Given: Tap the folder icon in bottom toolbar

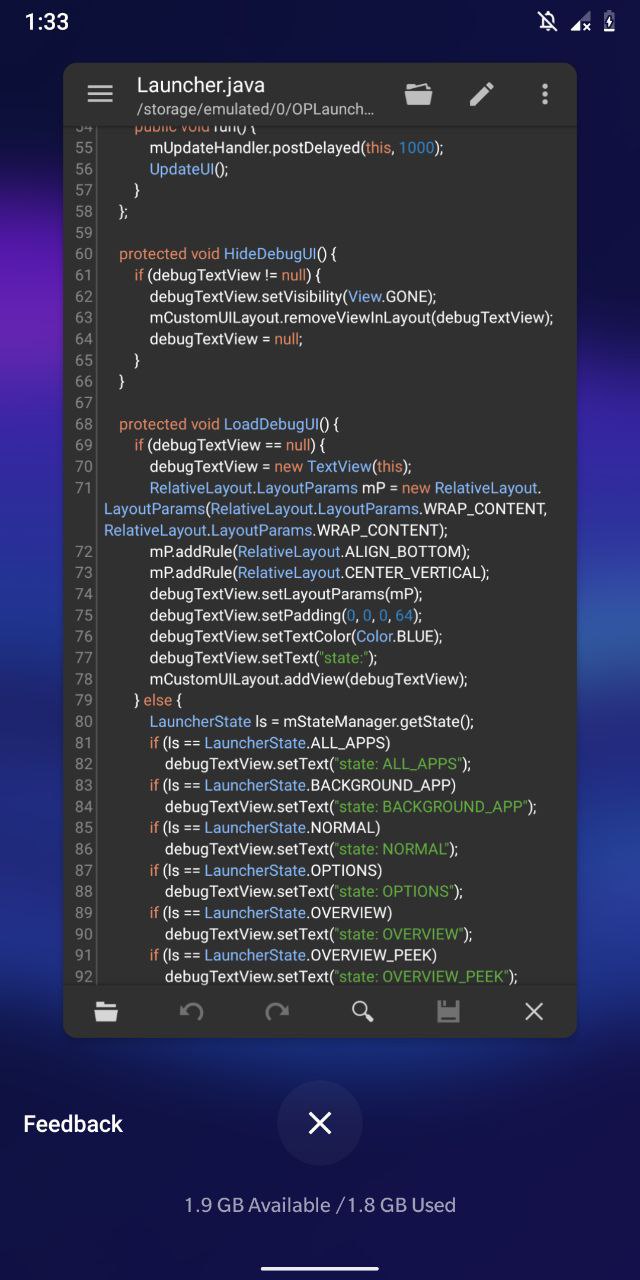Looking at the screenshot, I should click(106, 1012).
